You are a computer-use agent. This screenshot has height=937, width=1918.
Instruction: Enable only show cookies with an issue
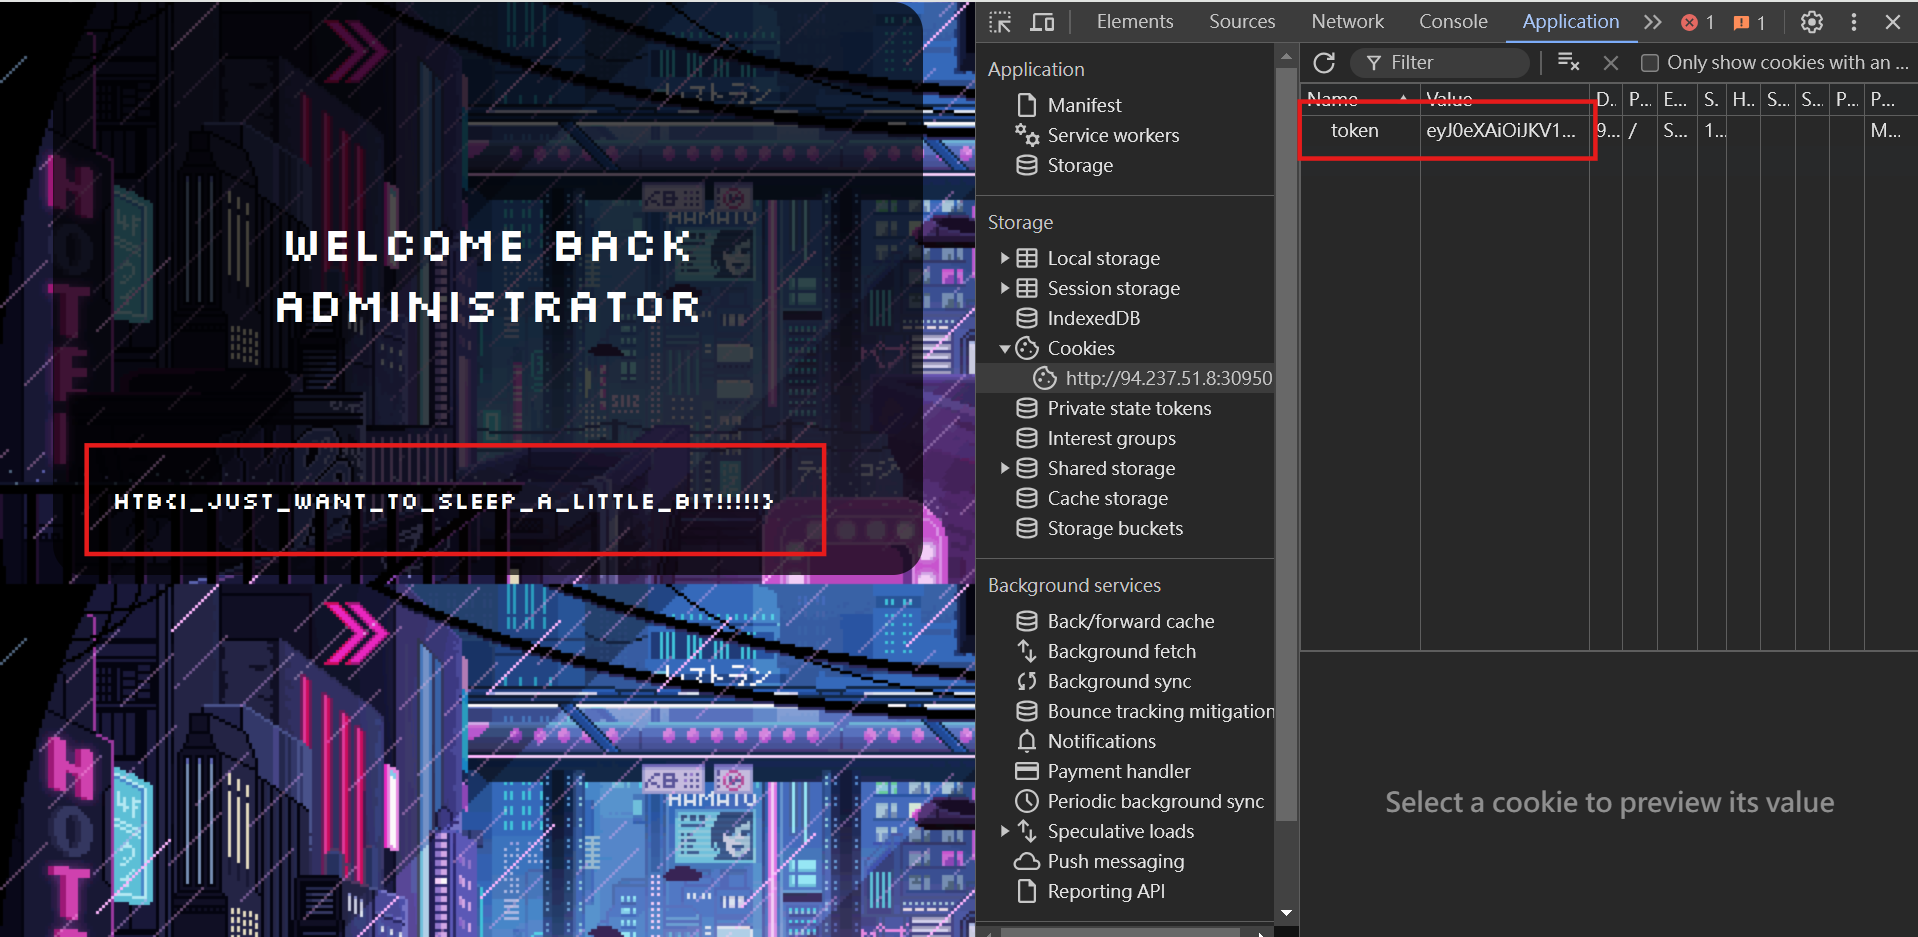(1650, 63)
